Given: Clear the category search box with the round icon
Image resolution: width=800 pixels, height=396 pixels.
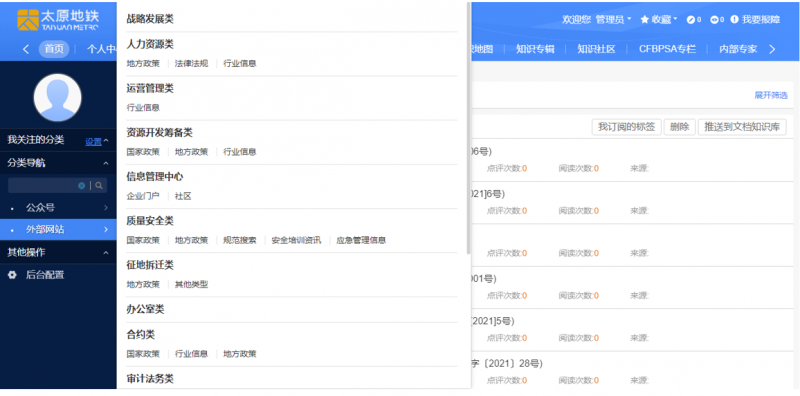Looking at the screenshot, I should pyautogui.click(x=82, y=186).
